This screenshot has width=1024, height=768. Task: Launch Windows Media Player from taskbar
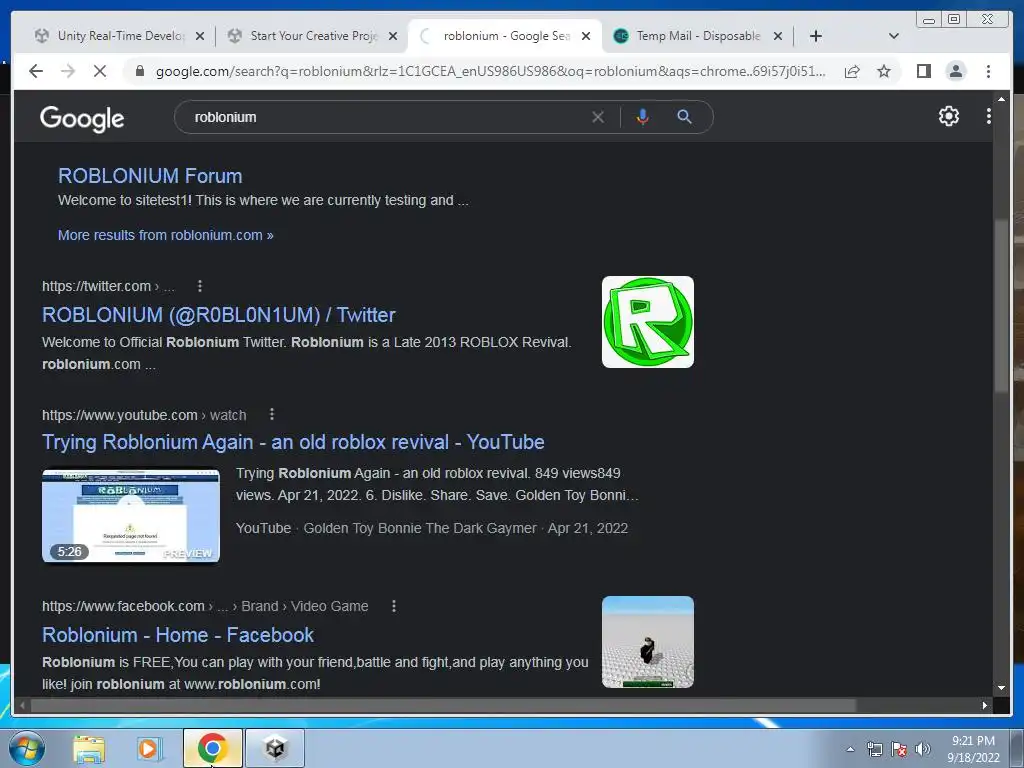[149, 748]
